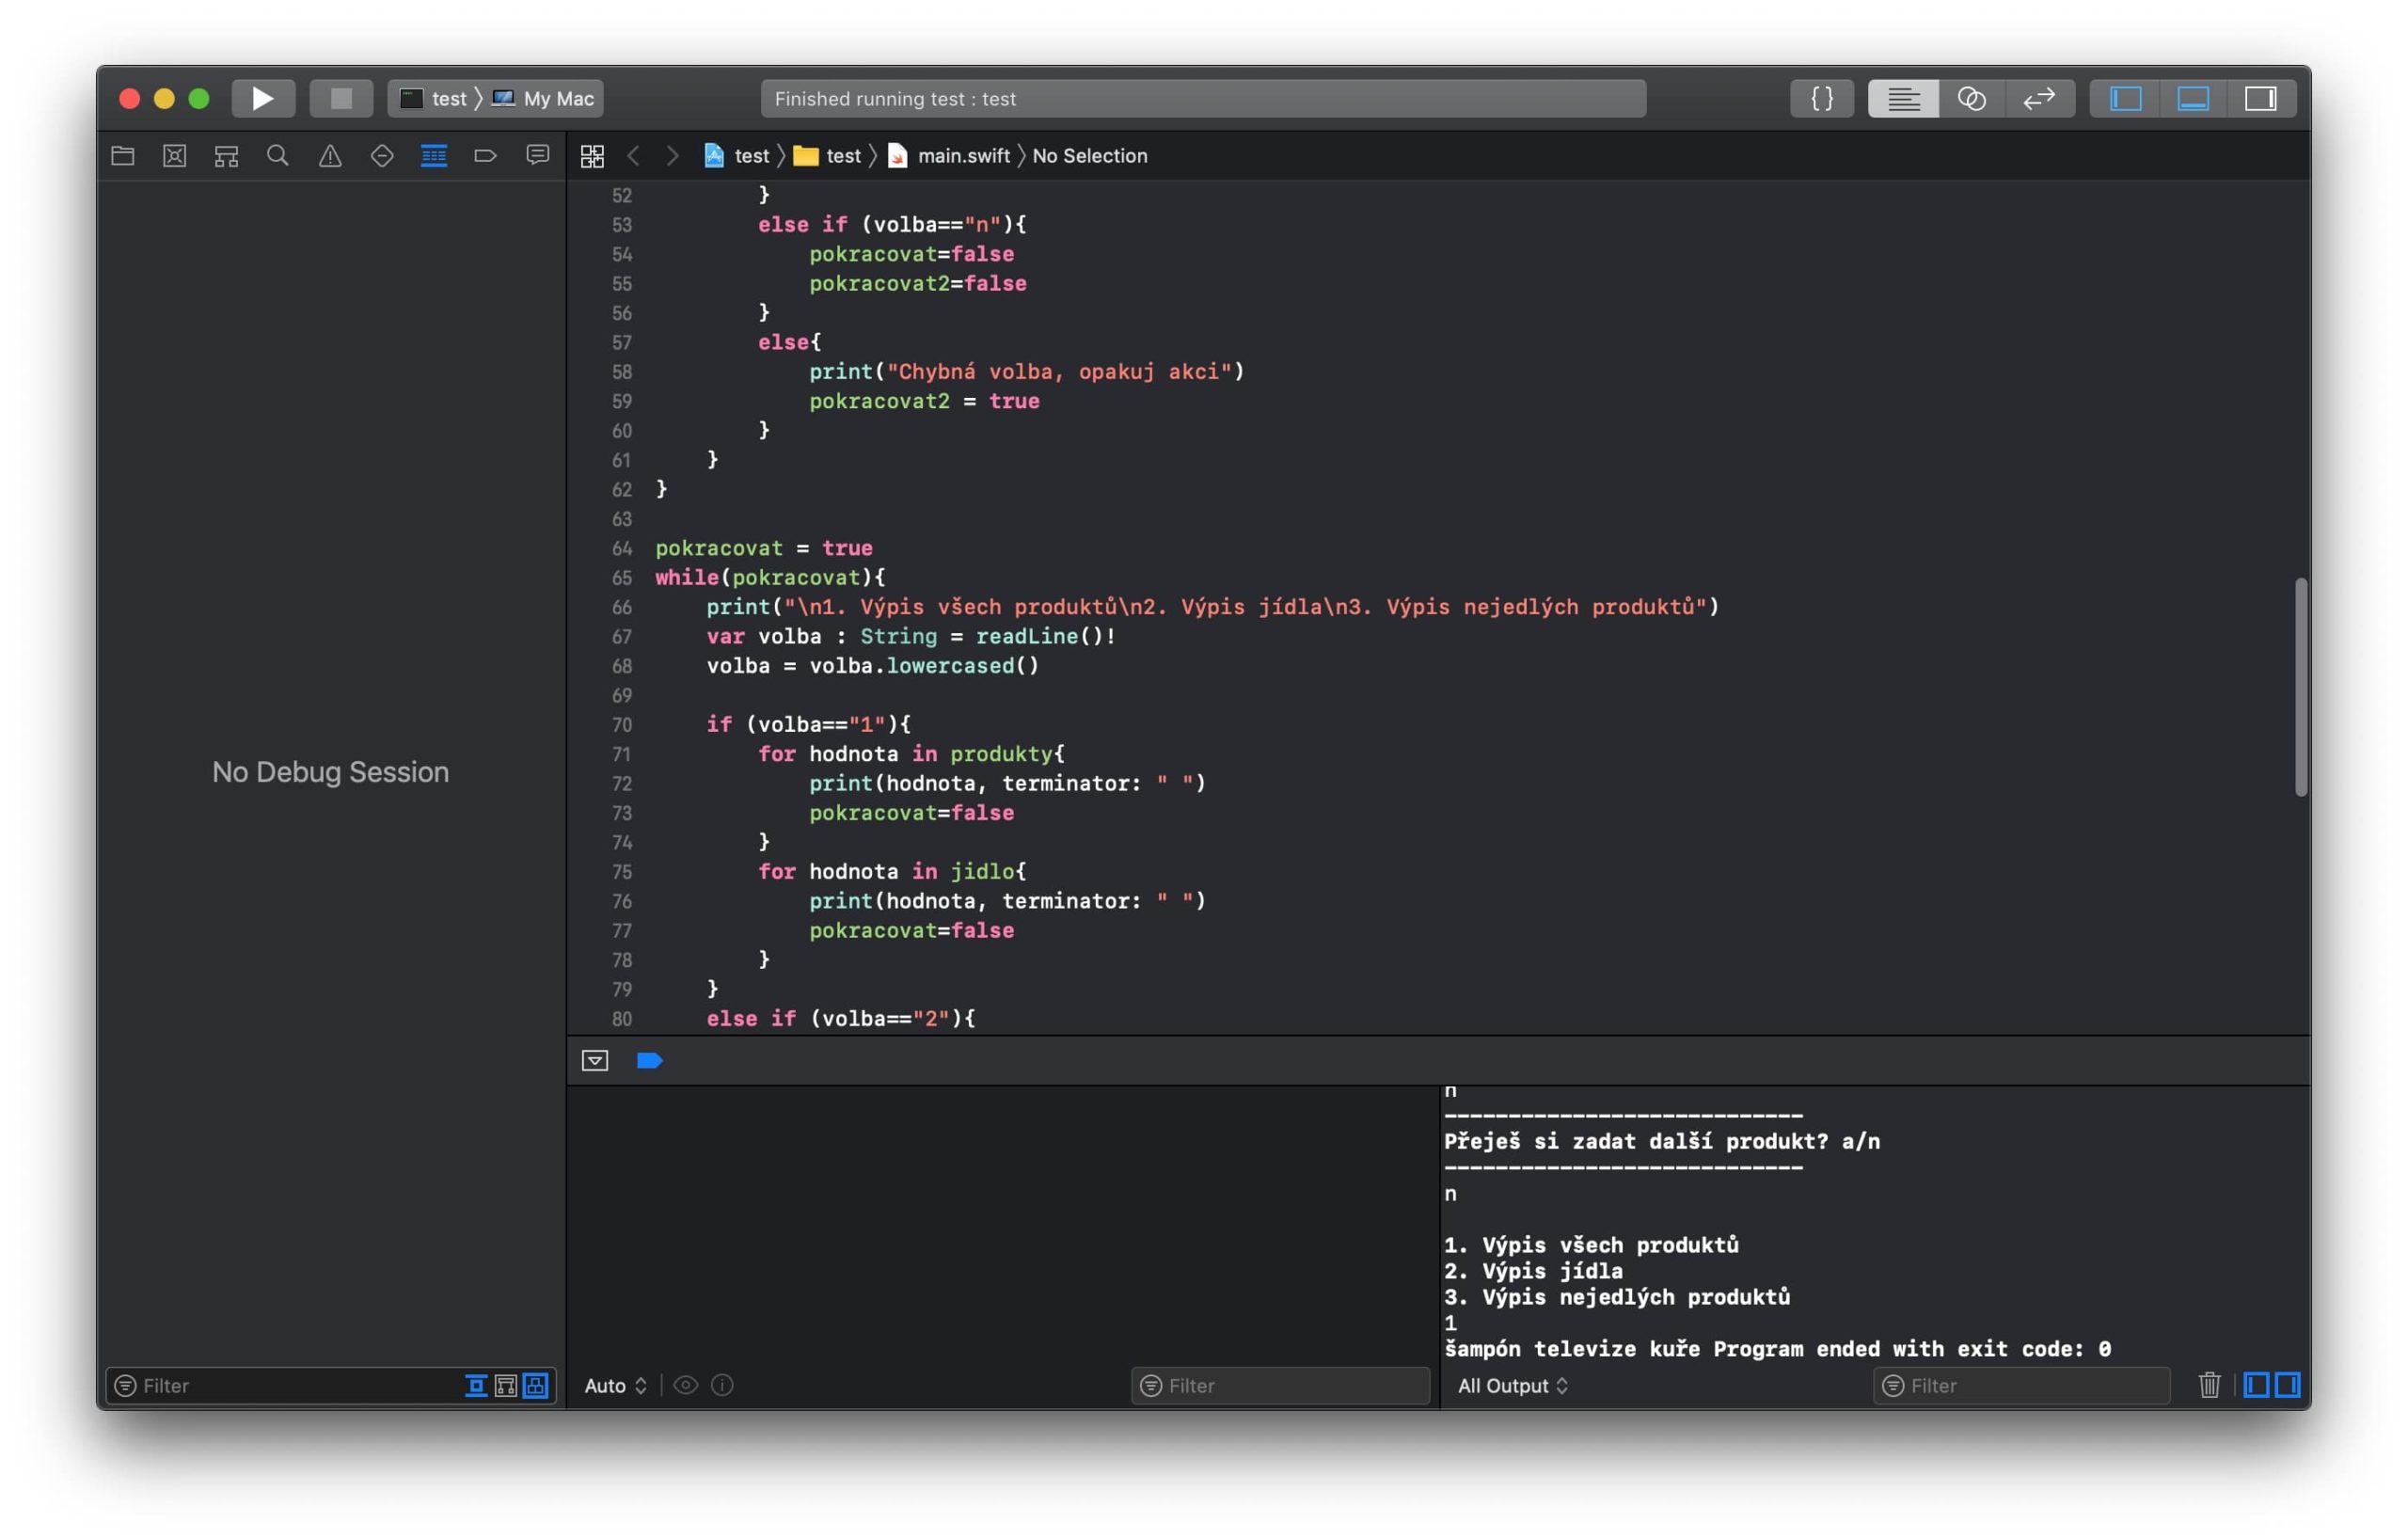Screen dimensions: 2408x1538
Task: Open the Project navigator folder tab
Action: [123, 155]
